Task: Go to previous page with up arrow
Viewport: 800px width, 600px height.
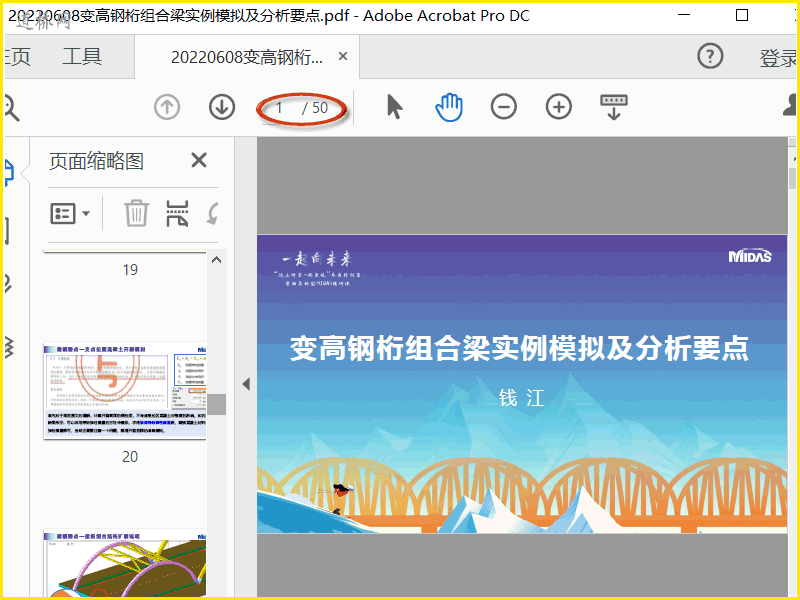Action: click(x=167, y=108)
